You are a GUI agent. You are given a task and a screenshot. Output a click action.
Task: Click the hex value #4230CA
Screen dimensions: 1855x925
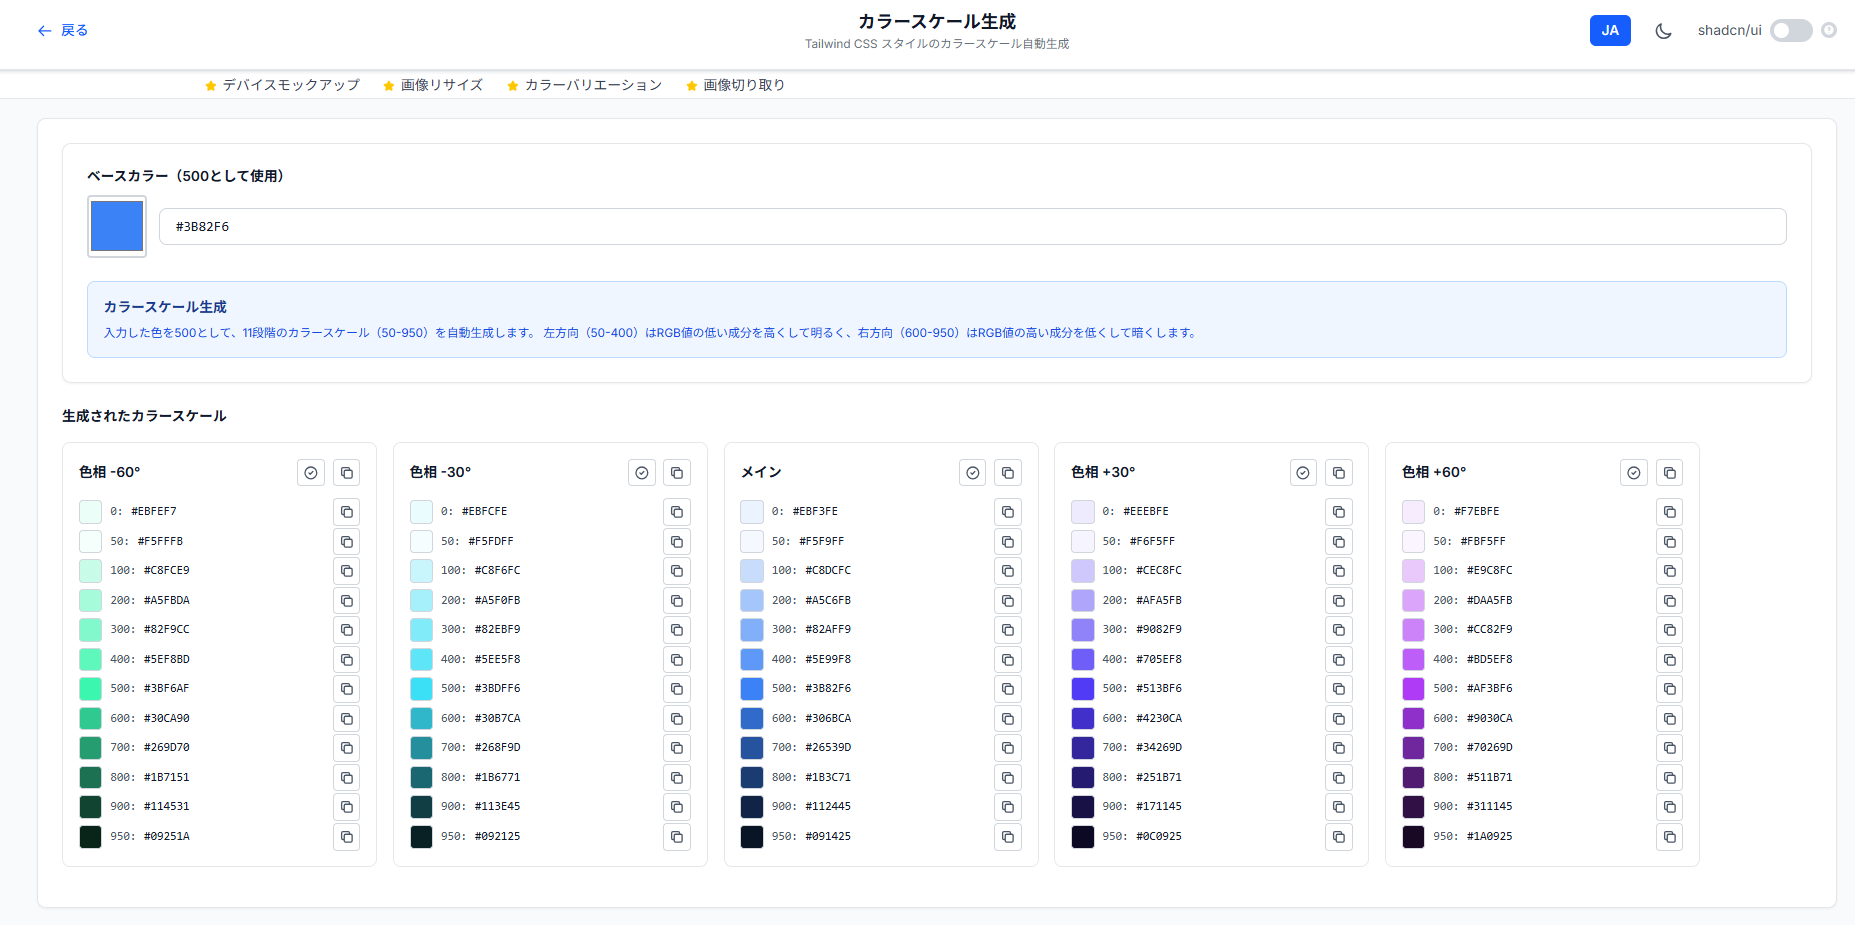[1159, 719]
